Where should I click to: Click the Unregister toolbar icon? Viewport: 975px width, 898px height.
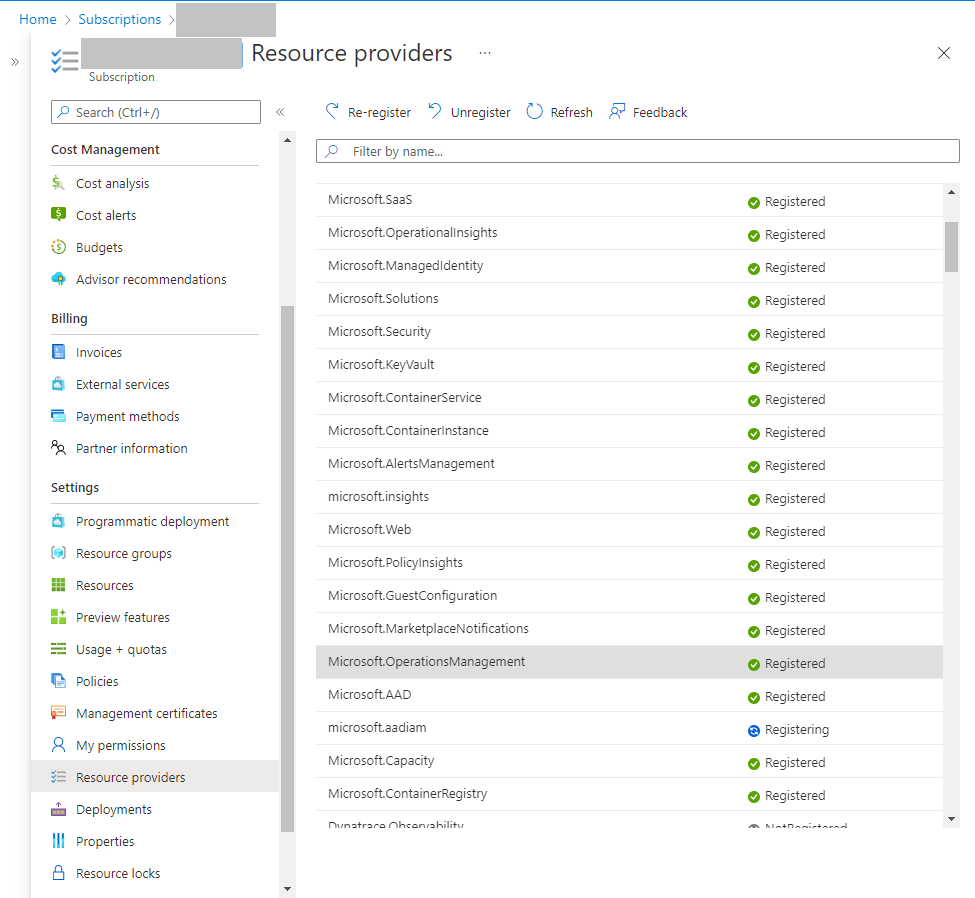[x=435, y=112]
